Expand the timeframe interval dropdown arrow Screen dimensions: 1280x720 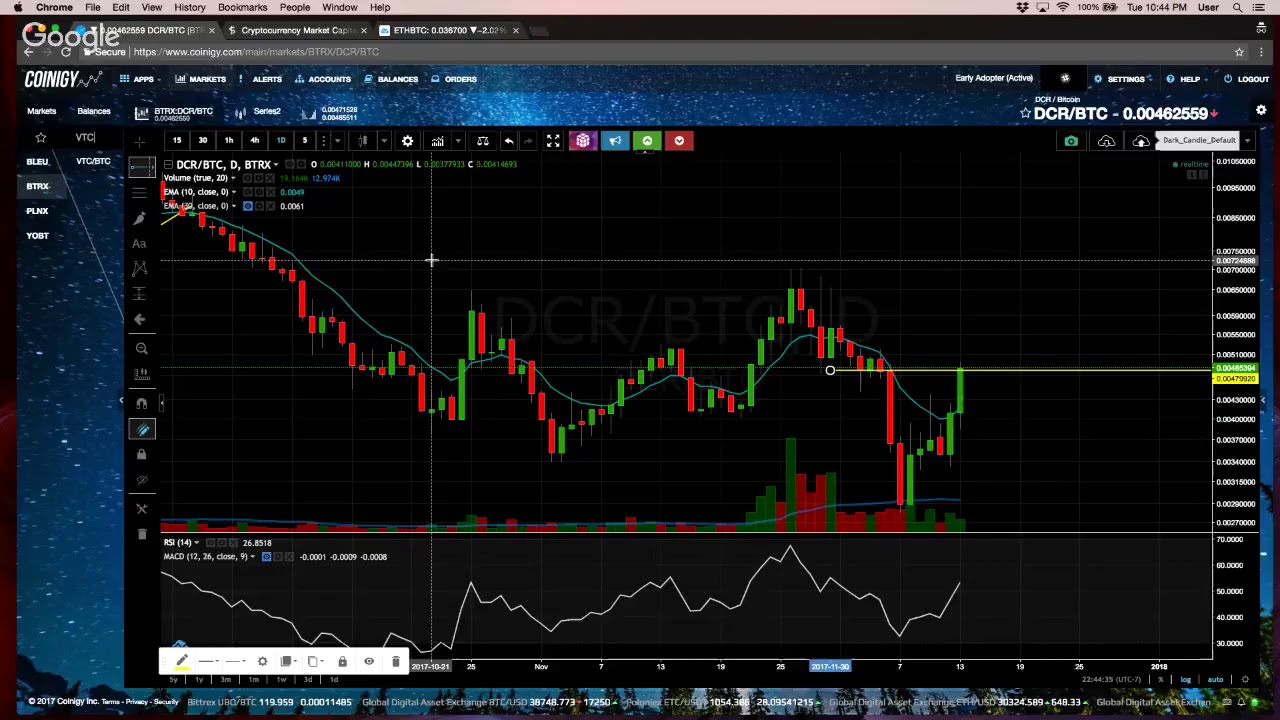point(338,141)
